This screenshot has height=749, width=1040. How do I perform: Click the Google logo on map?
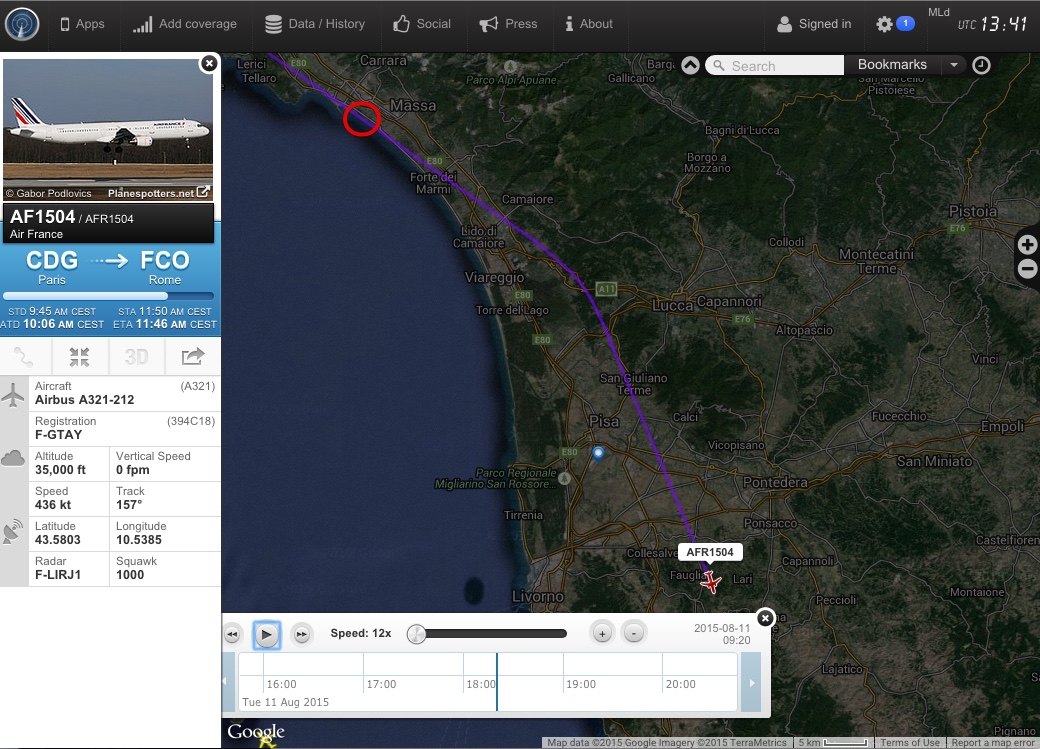click(x=256, y=732)
